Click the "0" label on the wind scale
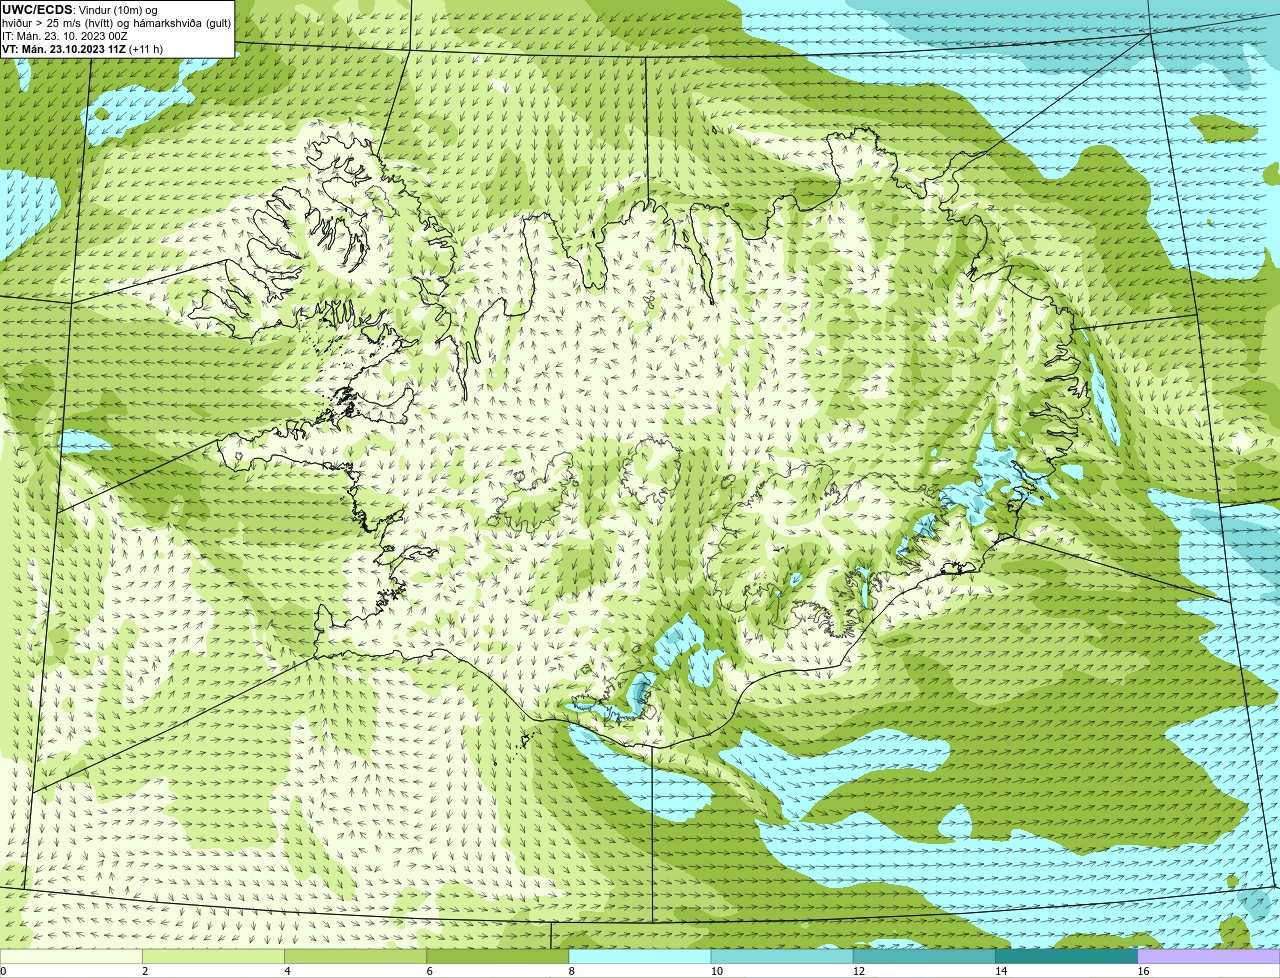This screenshot has height=978, width=1280. 4,971
